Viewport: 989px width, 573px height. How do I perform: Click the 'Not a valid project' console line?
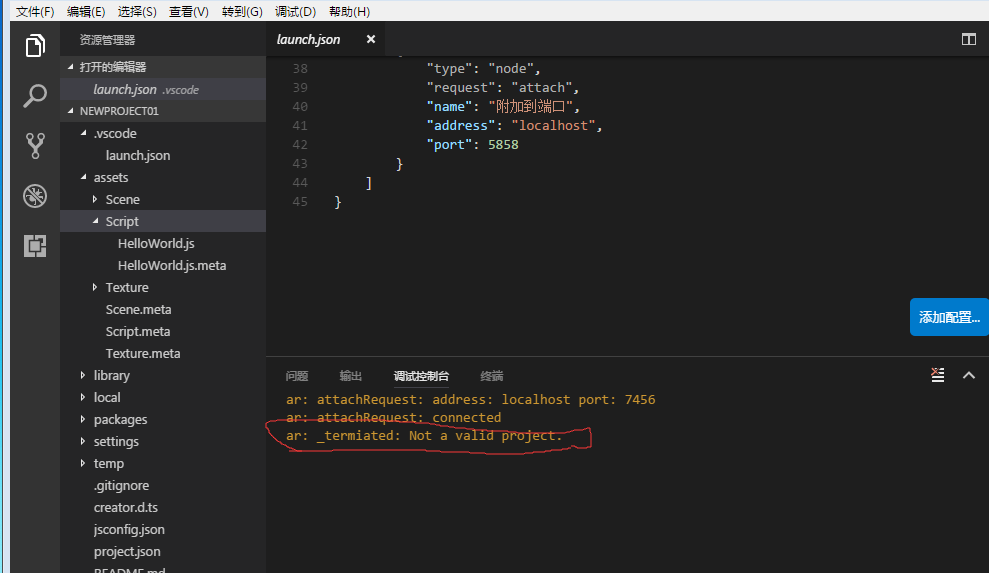(x=424, y=435)
